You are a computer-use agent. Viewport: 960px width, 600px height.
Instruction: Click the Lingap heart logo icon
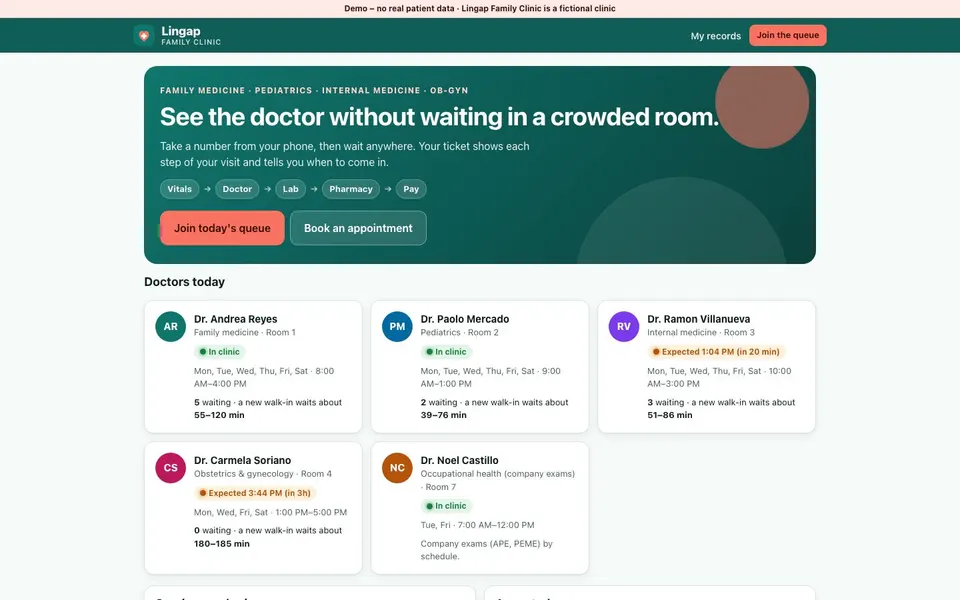coord(144,36)
